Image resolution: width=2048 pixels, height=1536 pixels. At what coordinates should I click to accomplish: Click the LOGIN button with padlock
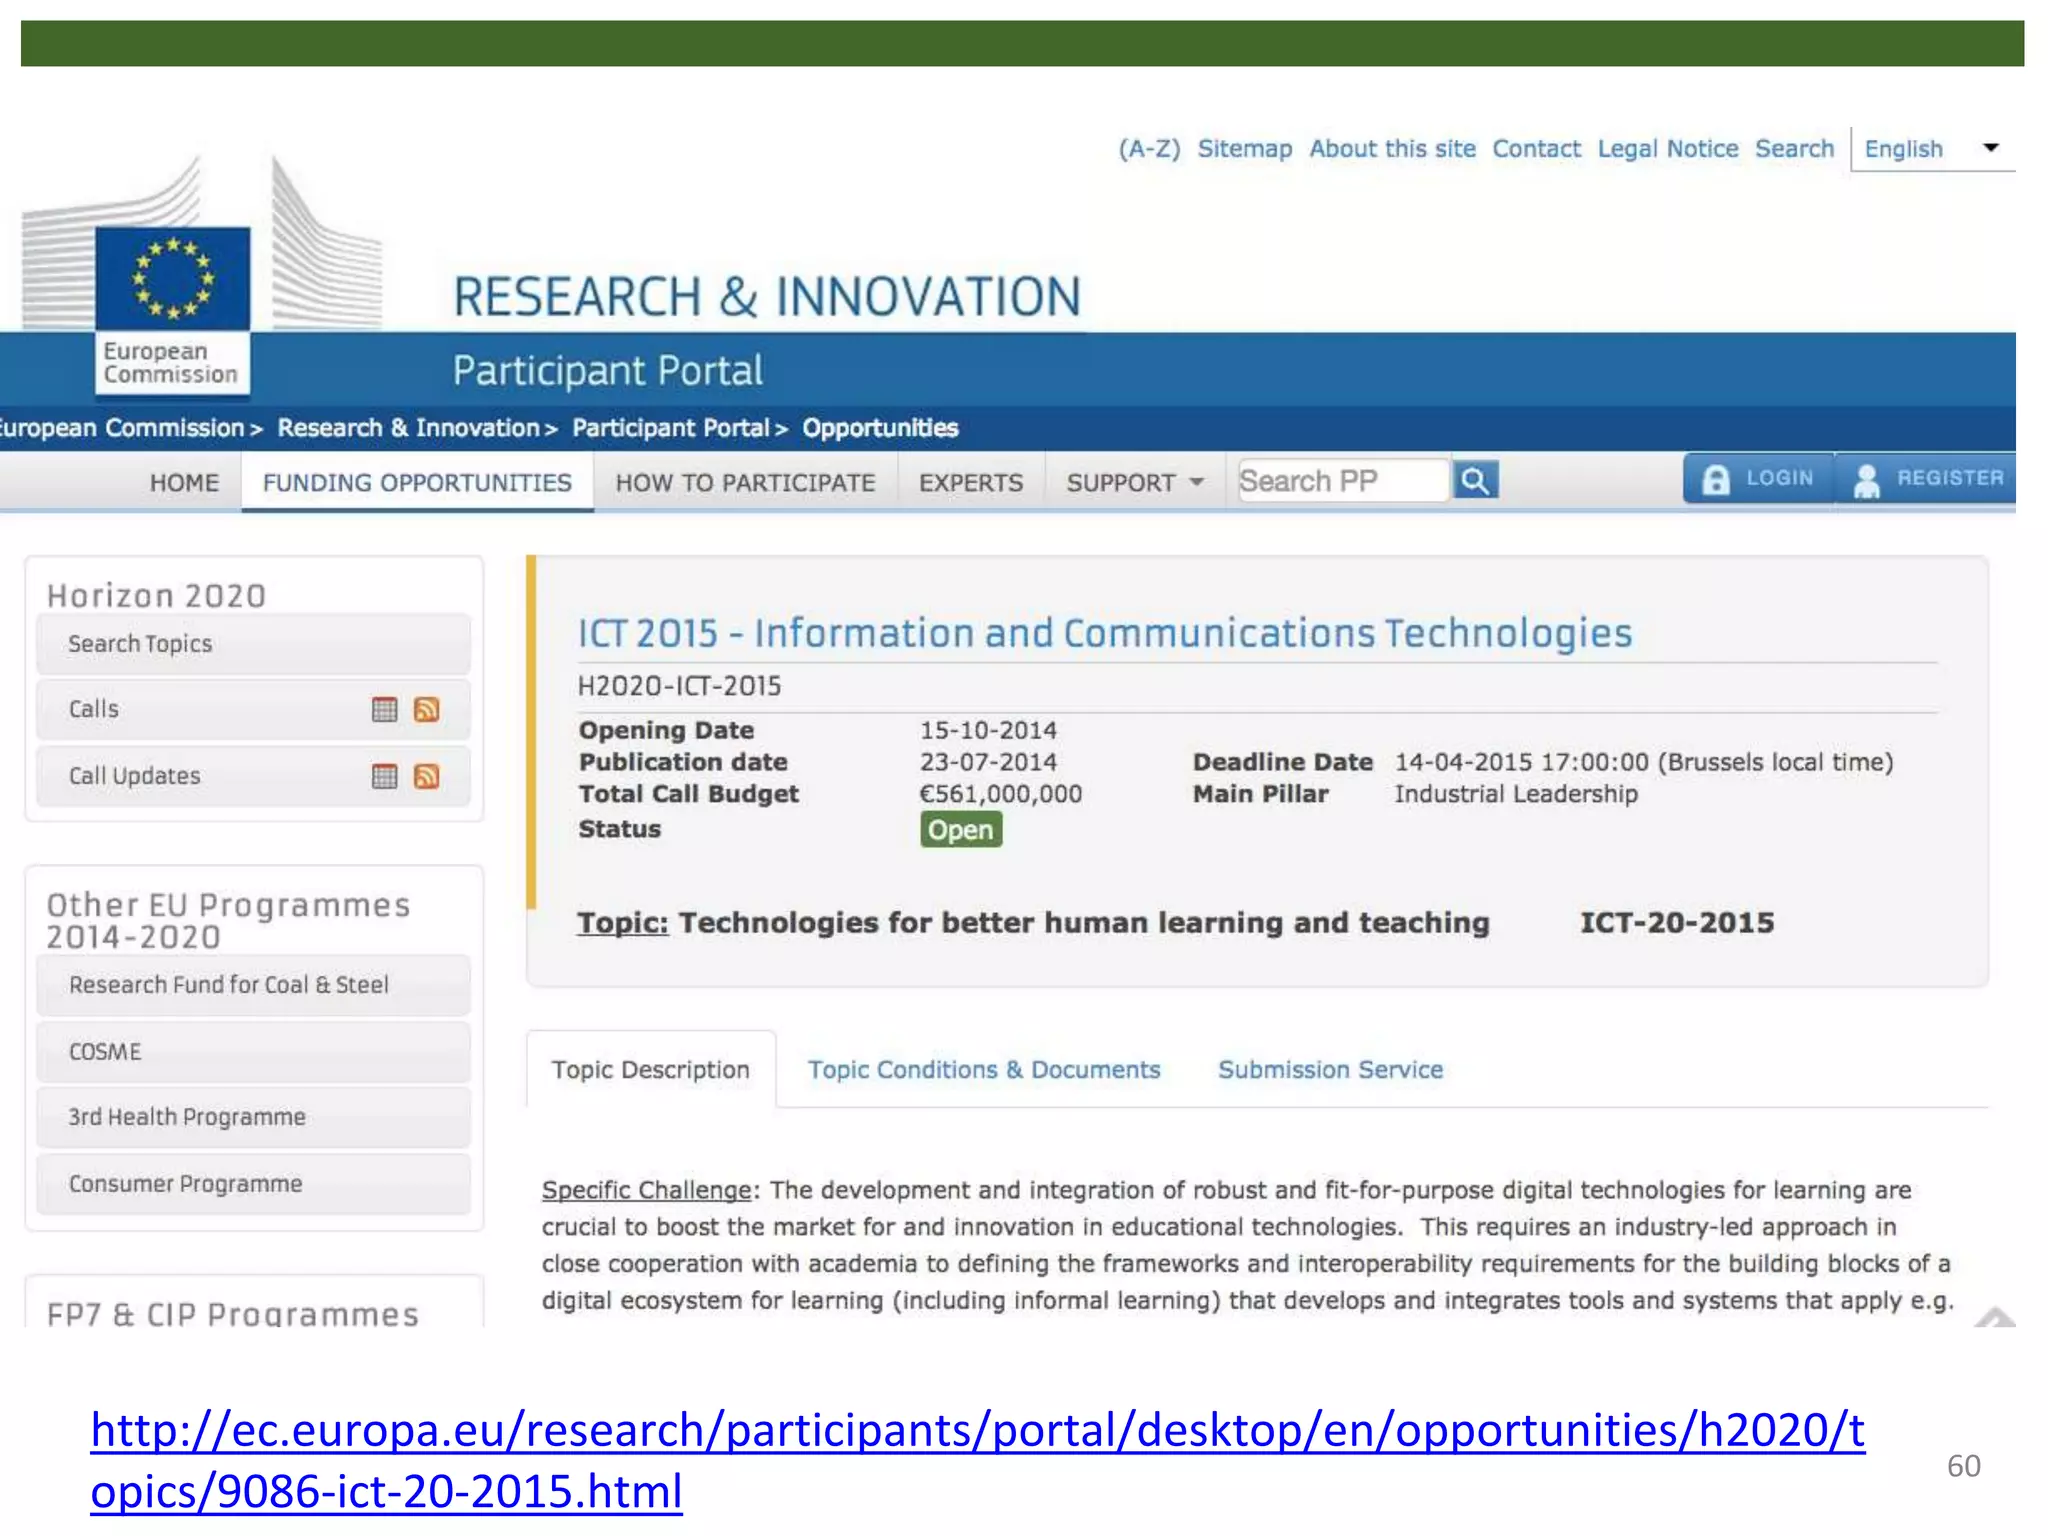click(1759, 479)
